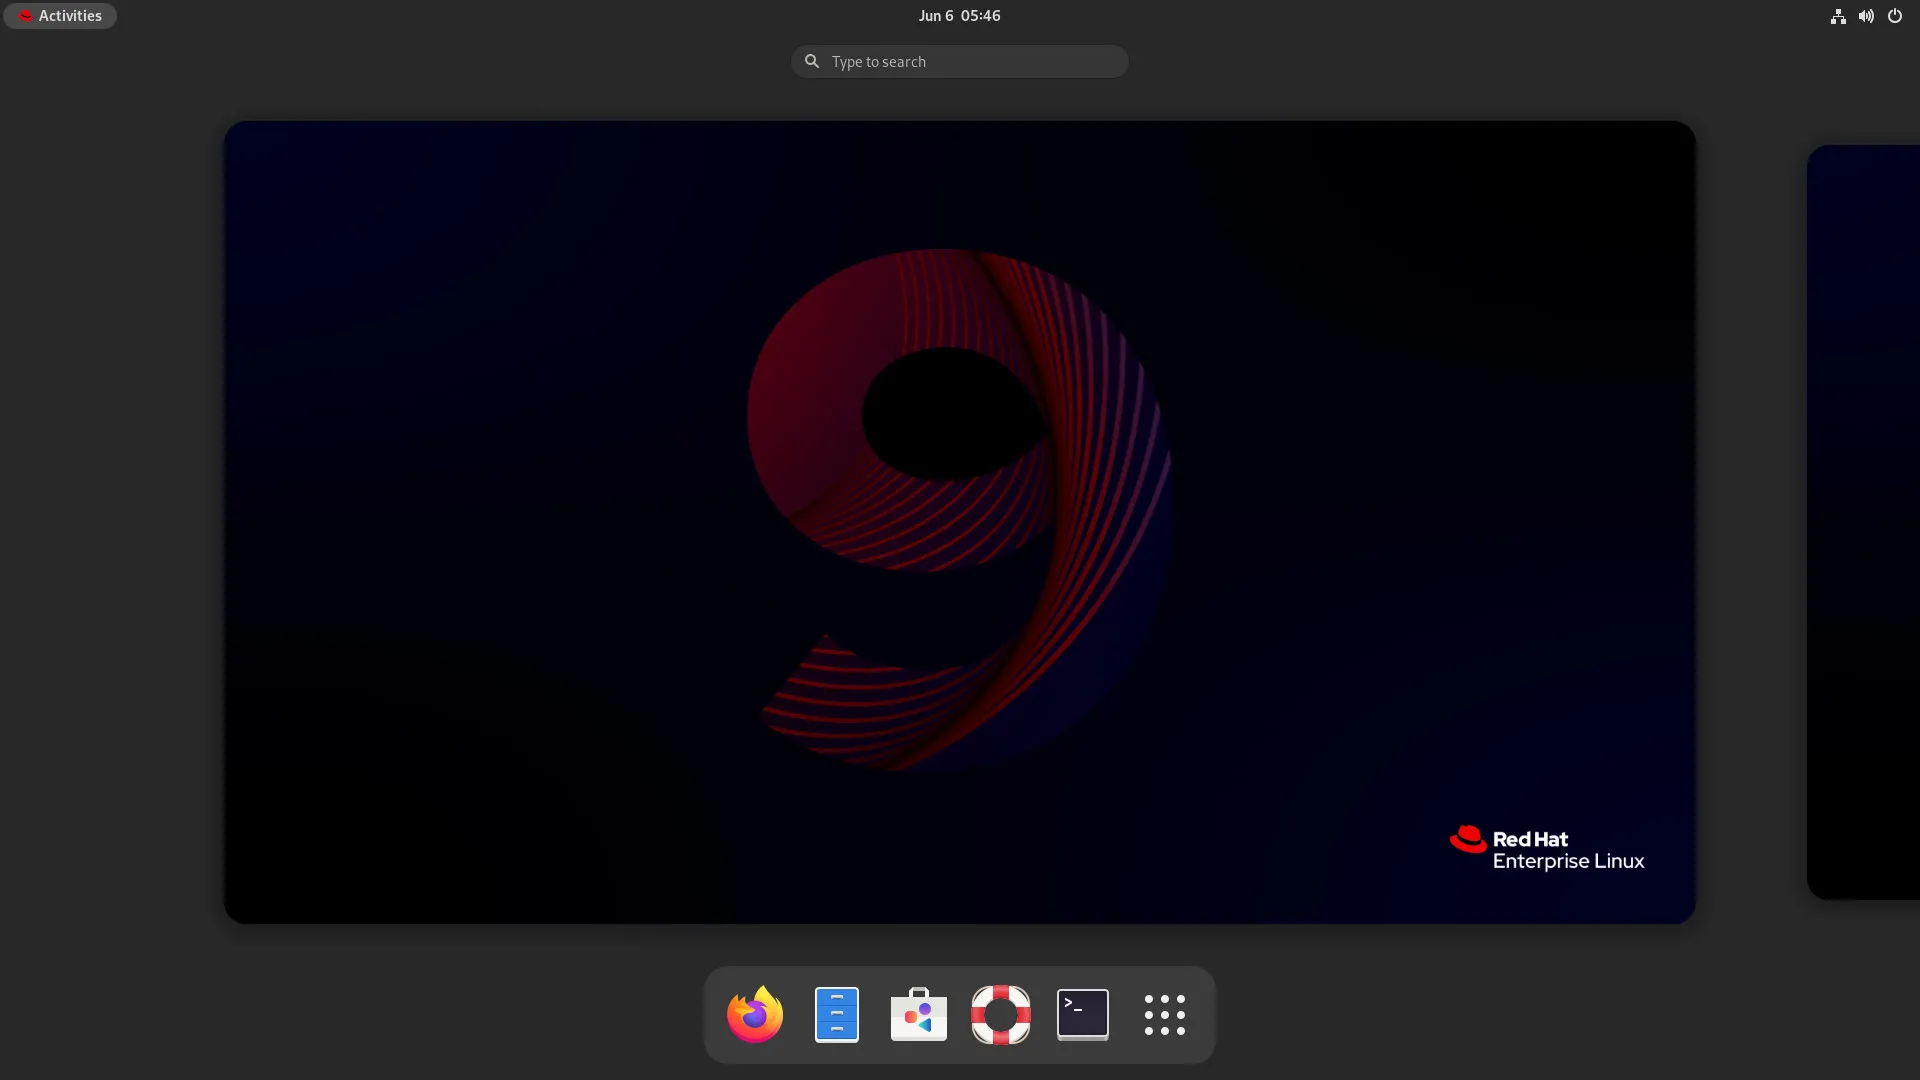Image resolution: width=1920 pixels, height=1080 pixels.
Task: Launch Firefox from the dock
Action: coord(755,1014)
